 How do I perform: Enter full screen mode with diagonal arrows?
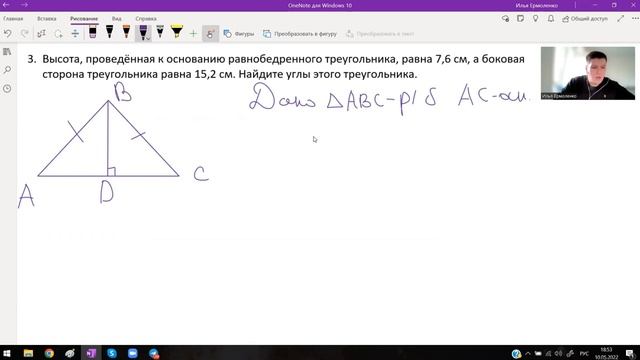(x=620, y=19)
